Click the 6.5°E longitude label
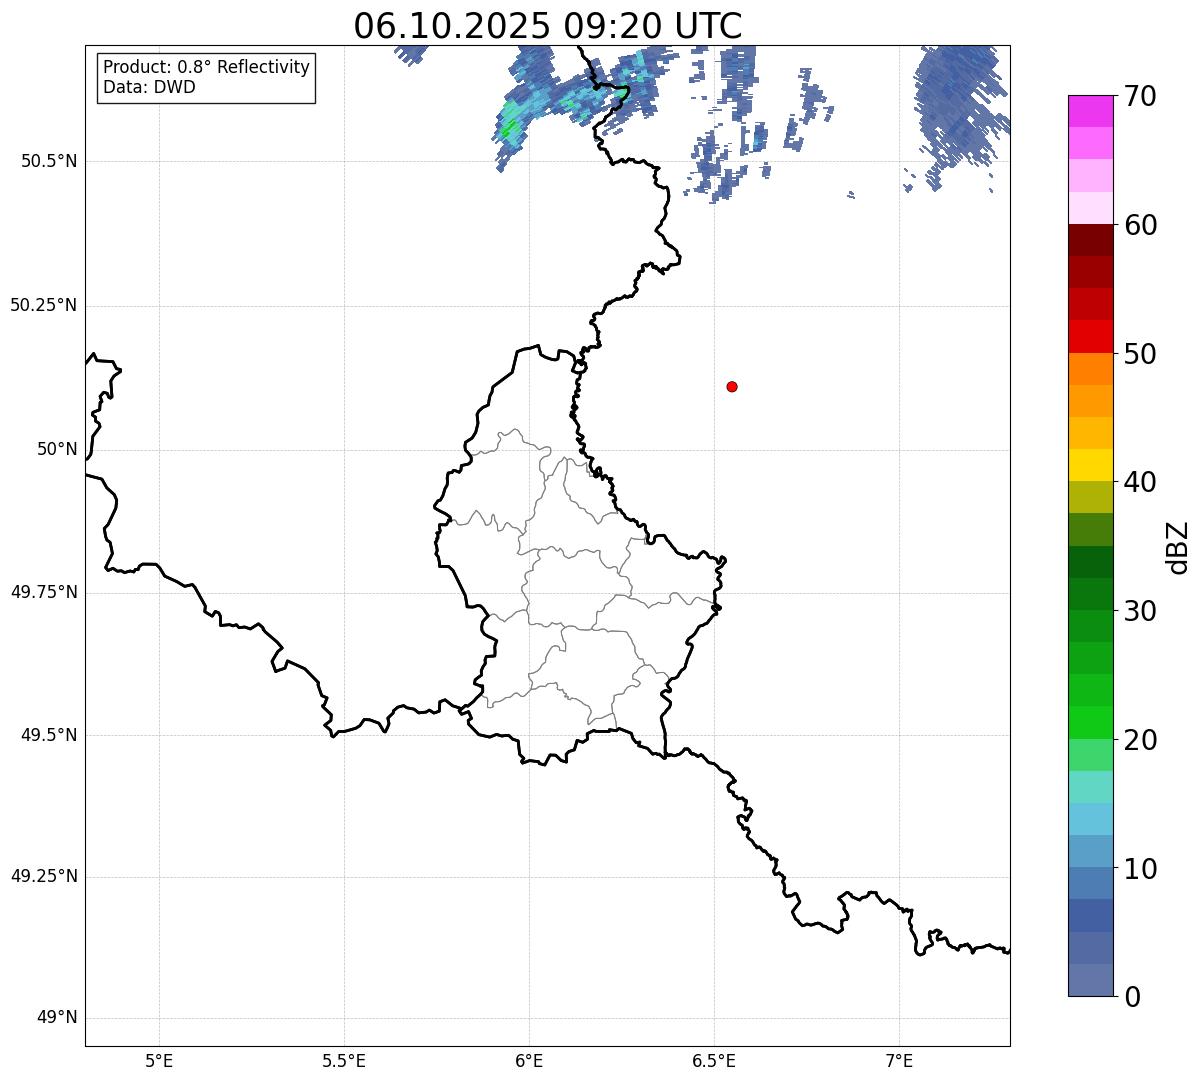Image resolution: width=1202 pixels, height=1081 pixels. coord(714,1060)
